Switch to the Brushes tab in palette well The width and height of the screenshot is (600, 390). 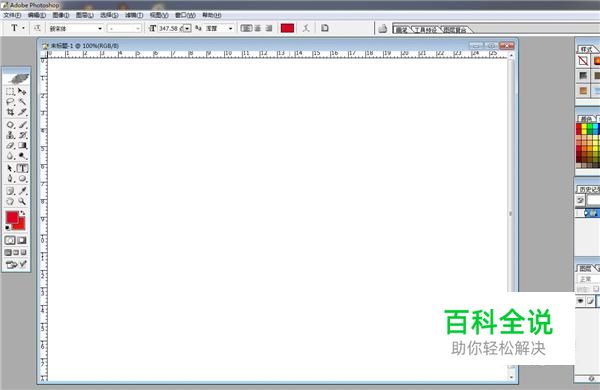[x=401, y=30]
